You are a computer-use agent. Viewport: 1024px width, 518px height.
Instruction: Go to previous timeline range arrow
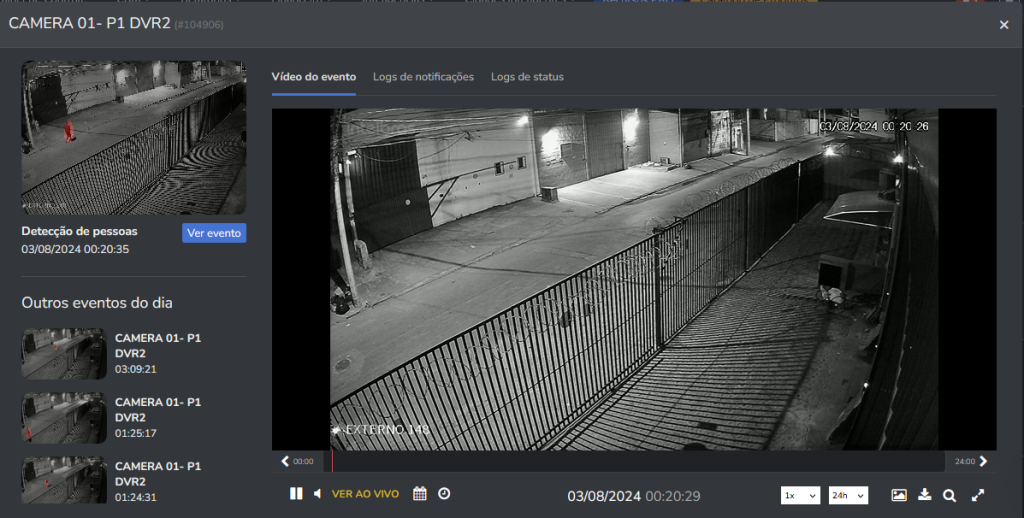(285, 461)
